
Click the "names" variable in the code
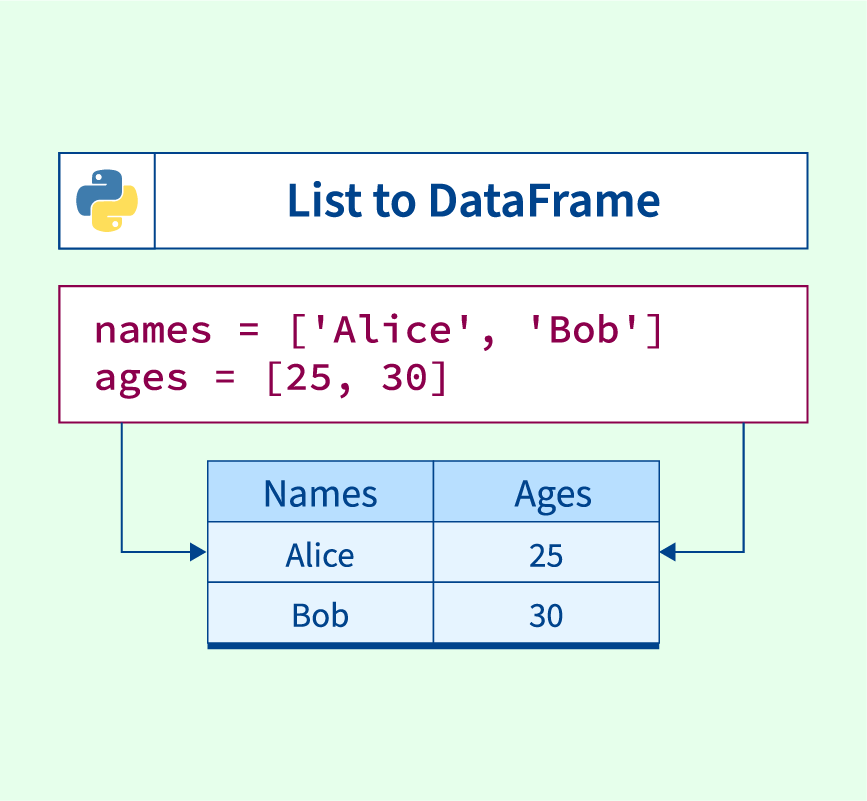(153, 330)
